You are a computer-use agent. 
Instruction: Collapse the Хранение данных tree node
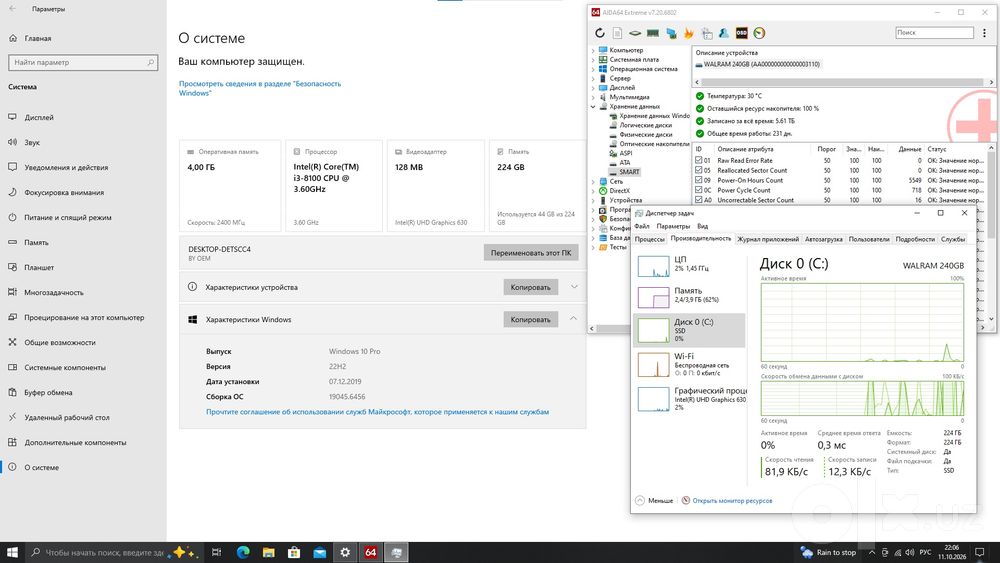tap(593, 106)
